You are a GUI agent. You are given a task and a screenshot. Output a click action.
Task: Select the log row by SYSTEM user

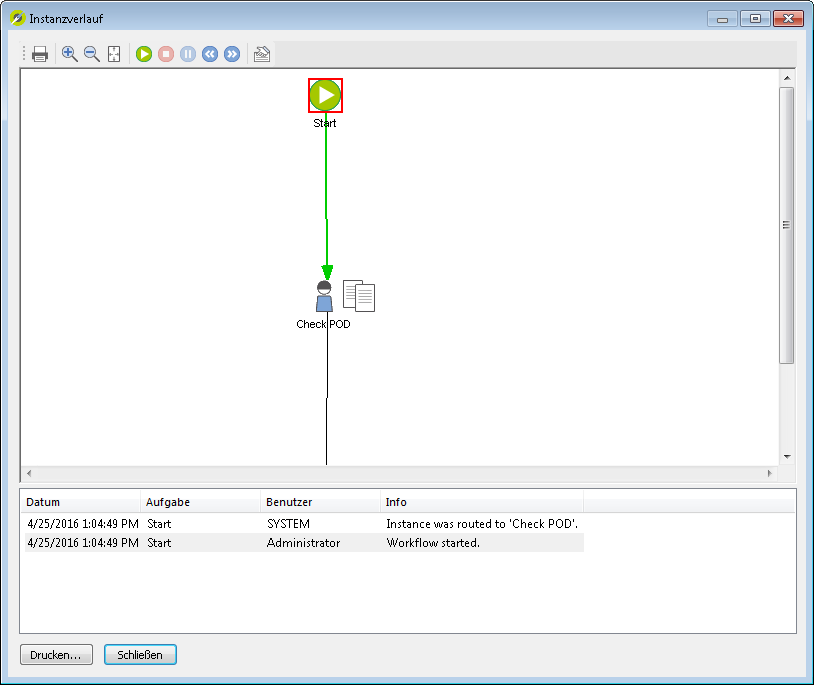(x=304, y=524)
